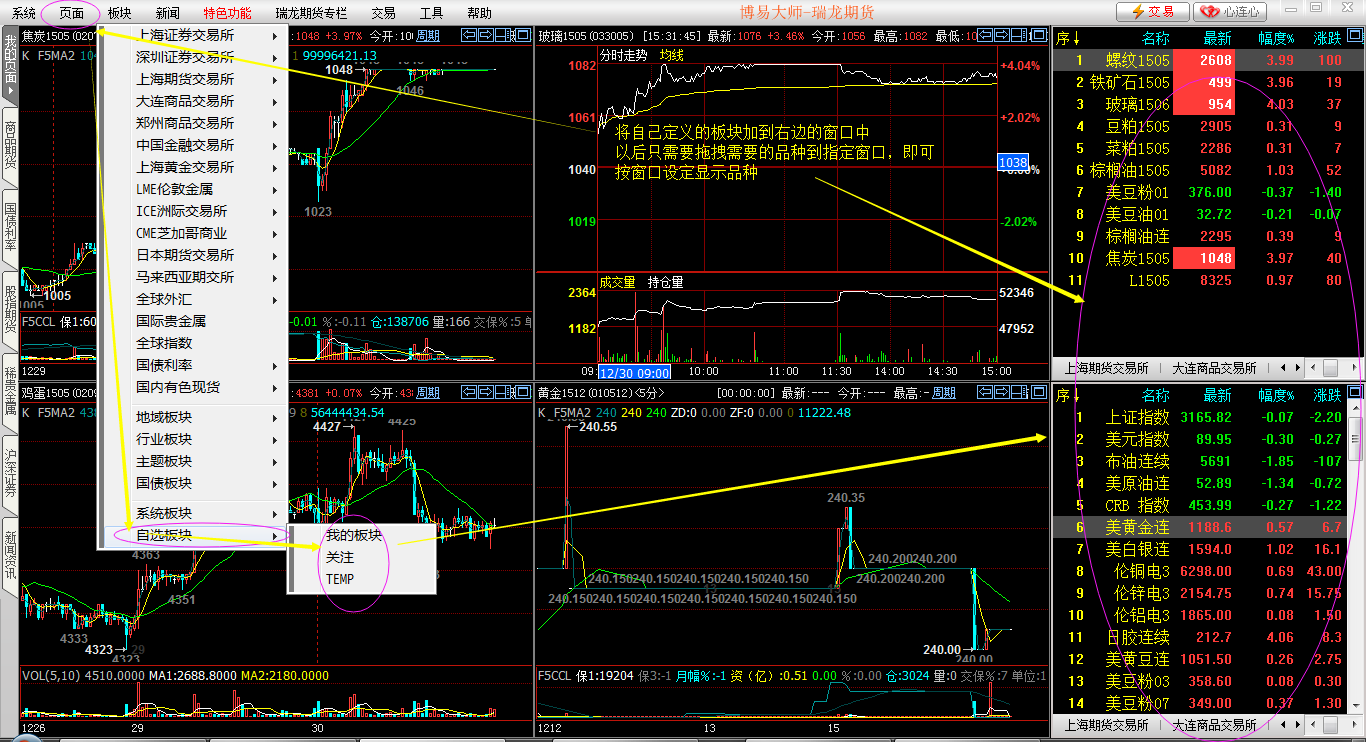1366x742 pixels.
Task: Open the 特色功能 menu
Action: [227, 13]
